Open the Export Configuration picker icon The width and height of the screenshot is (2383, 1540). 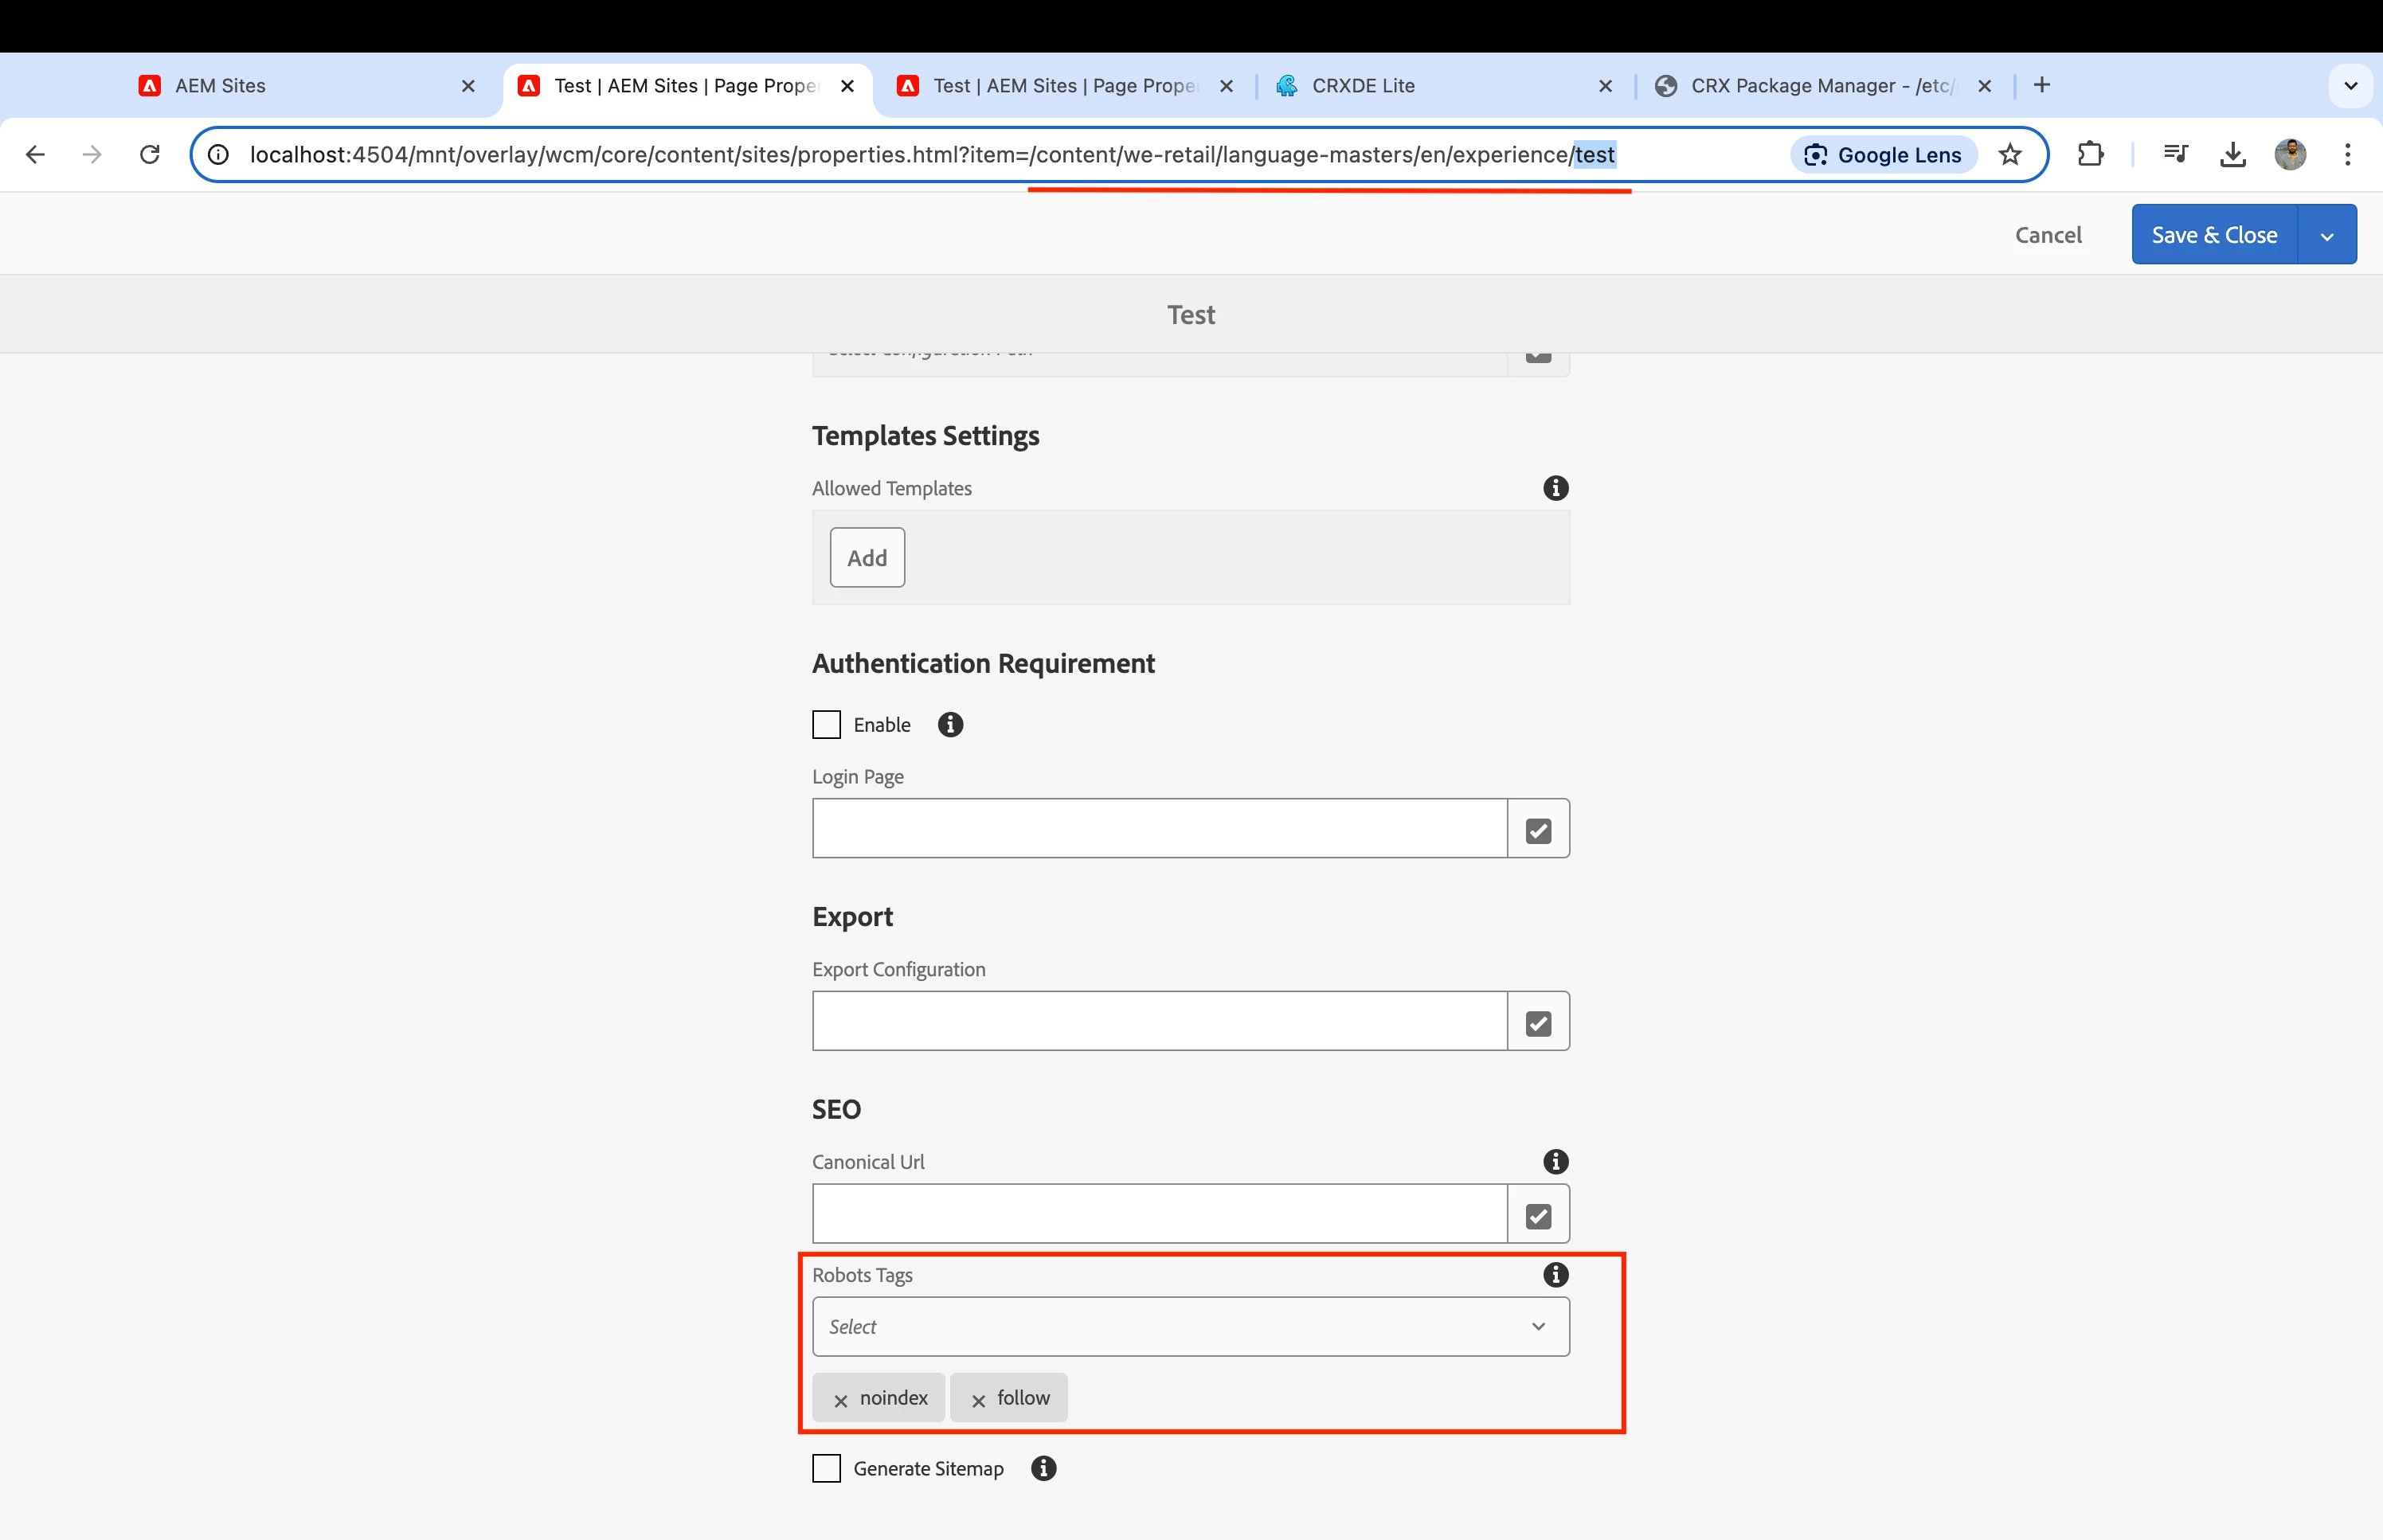click(1538, 1022)
